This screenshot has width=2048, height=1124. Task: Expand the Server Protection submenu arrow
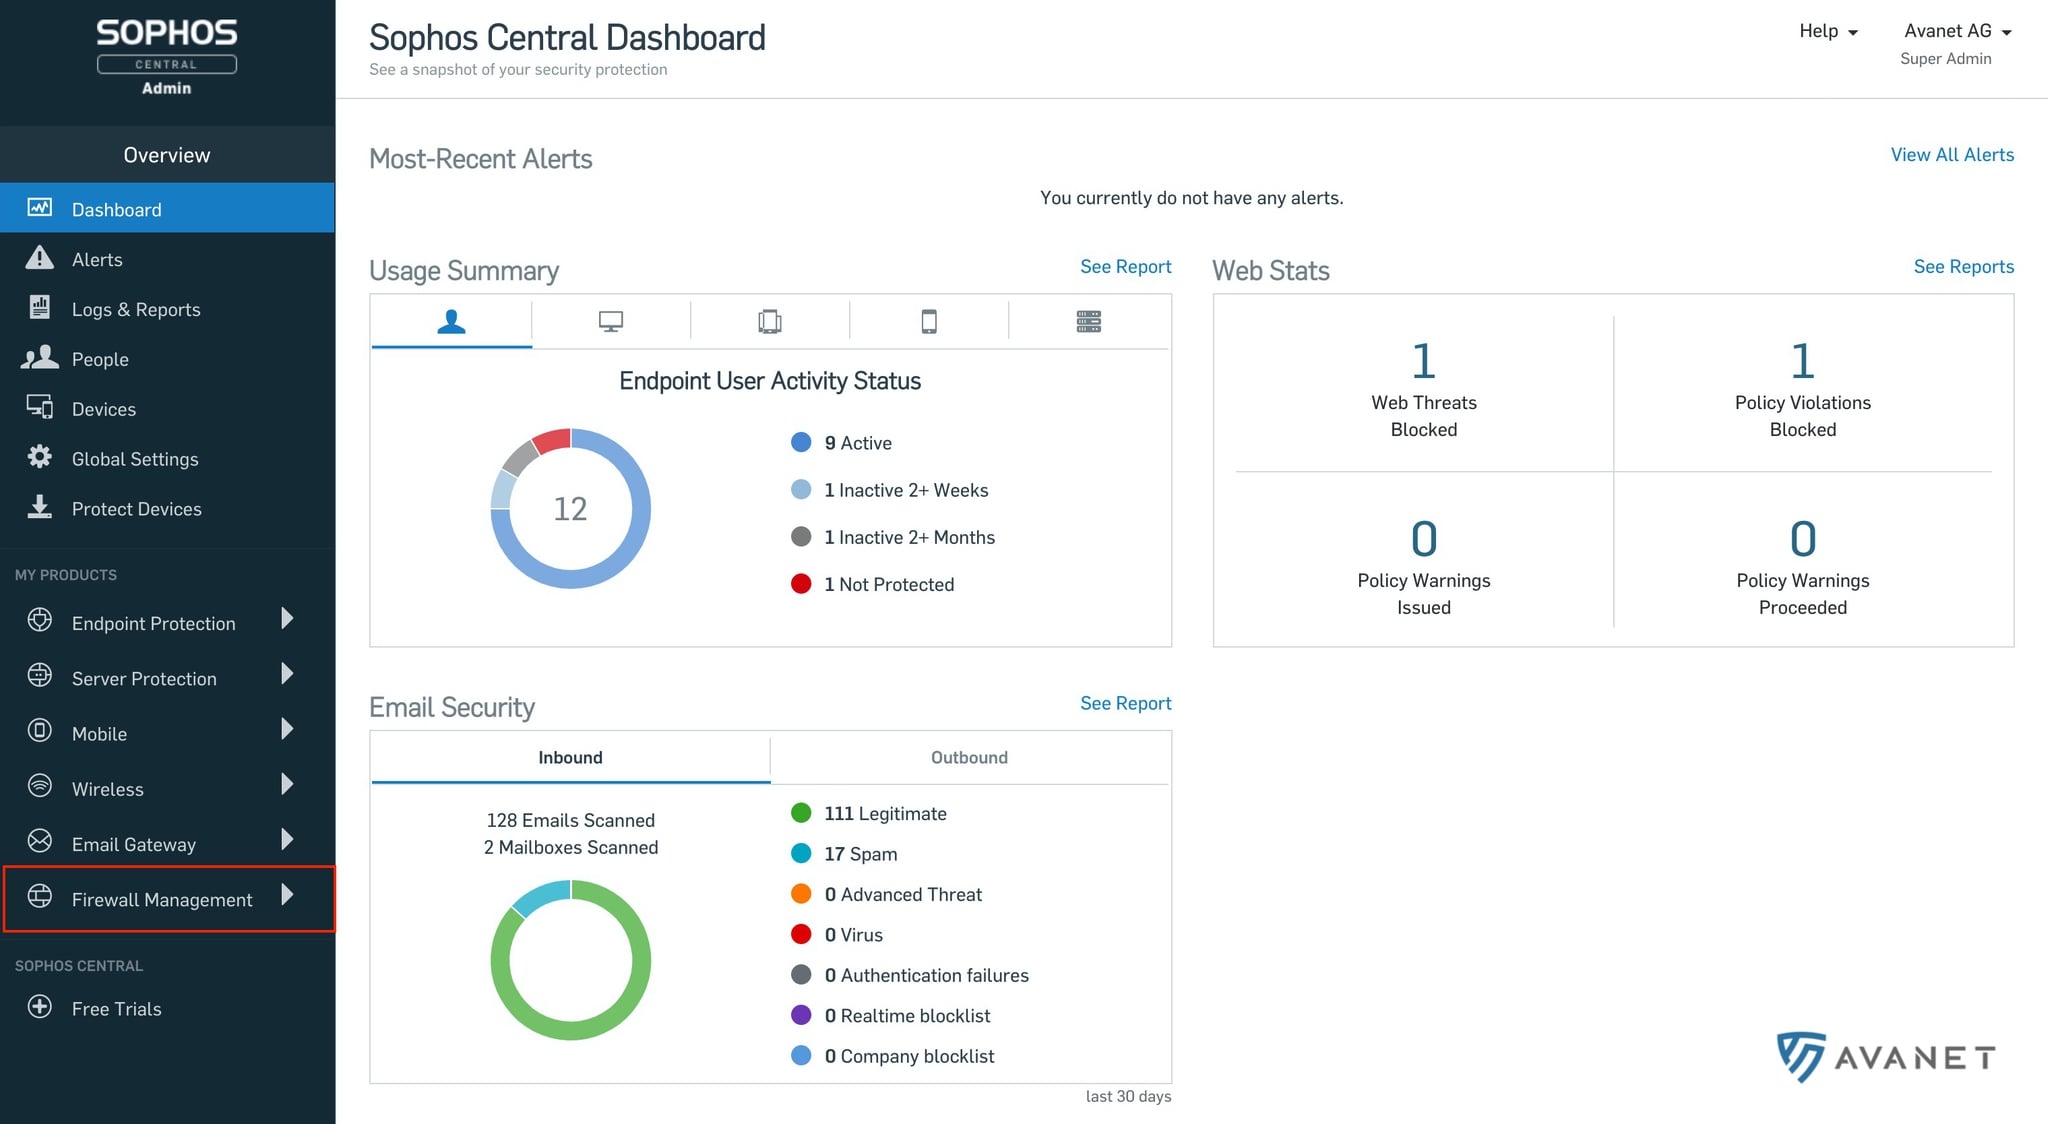287,674
